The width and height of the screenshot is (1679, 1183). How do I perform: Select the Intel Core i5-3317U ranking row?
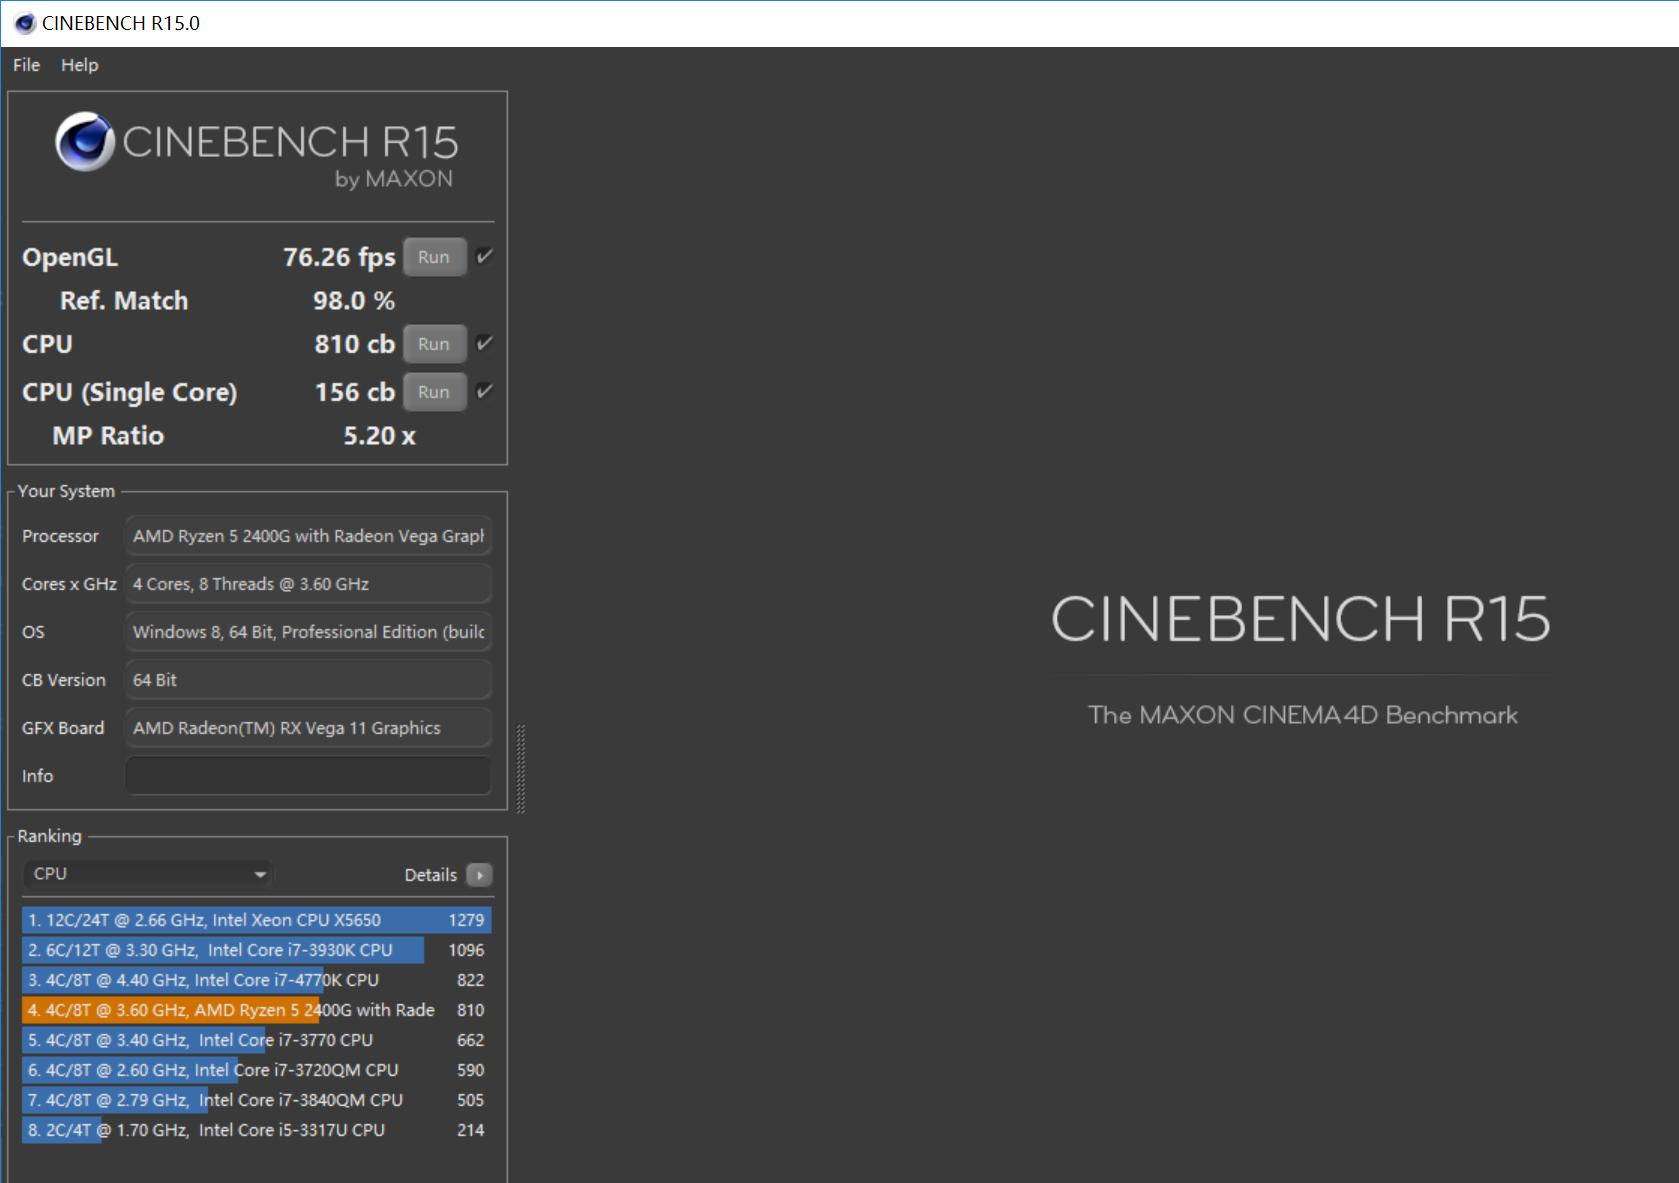pos(257,1130)
